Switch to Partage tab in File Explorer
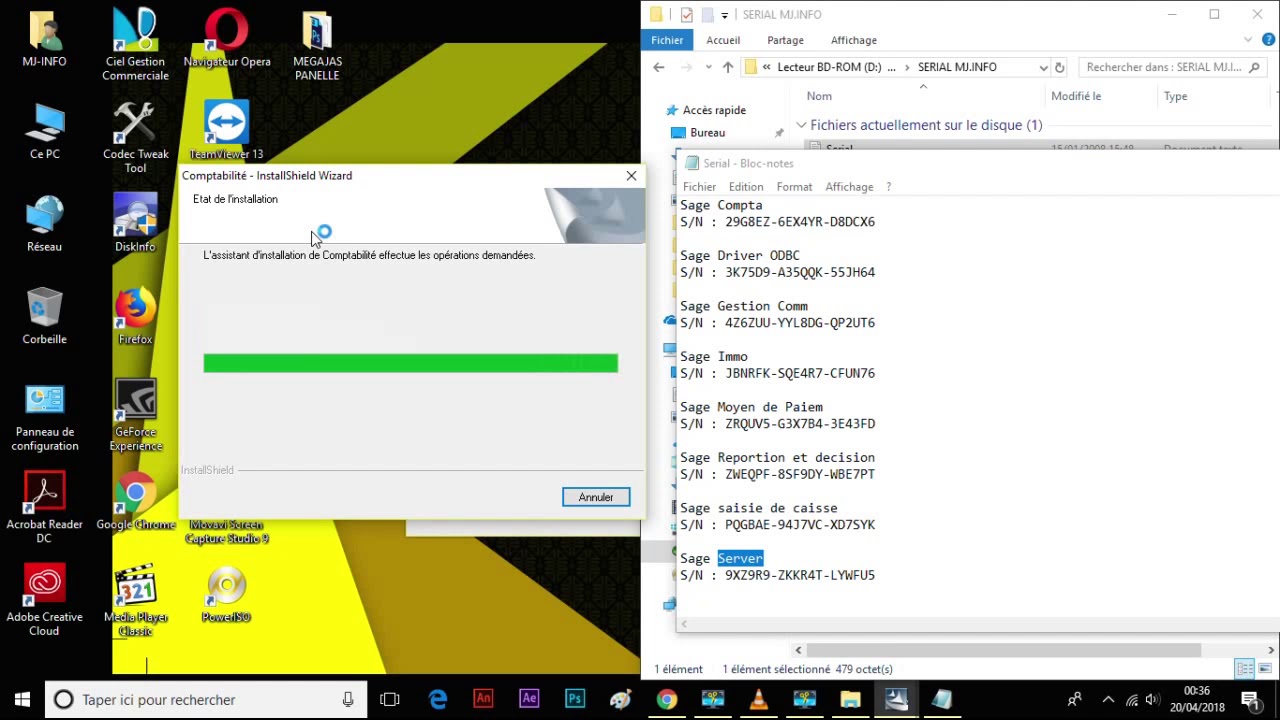 point(785,40)
